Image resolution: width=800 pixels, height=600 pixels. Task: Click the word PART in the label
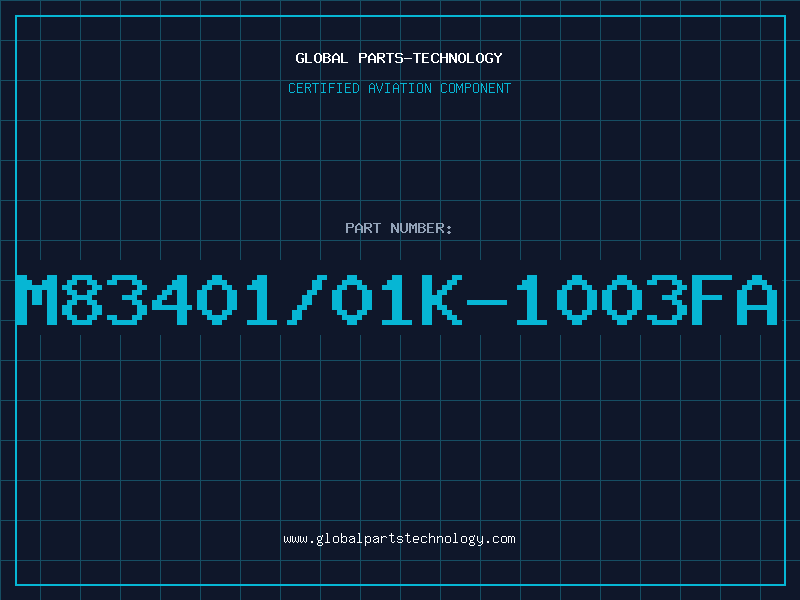tap(363, 228)
